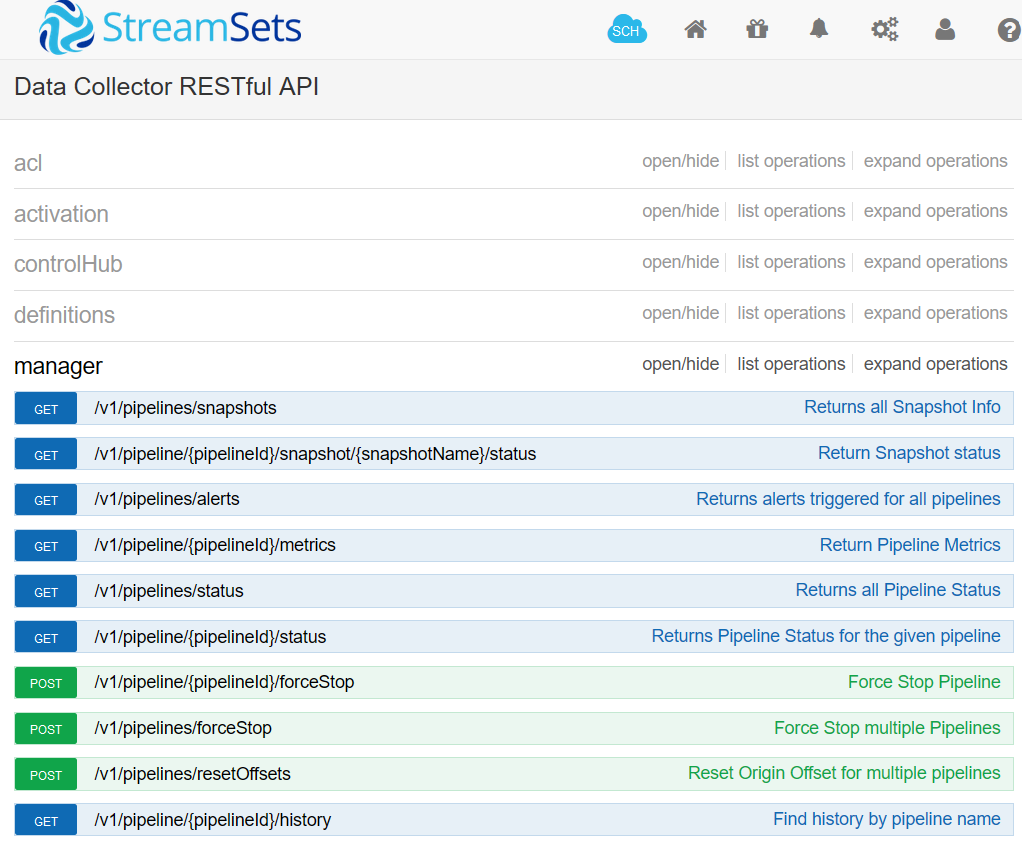Expand the definitions API section
The width and height of the screenshot is (1022, 842).
click(x=65, y=315)
